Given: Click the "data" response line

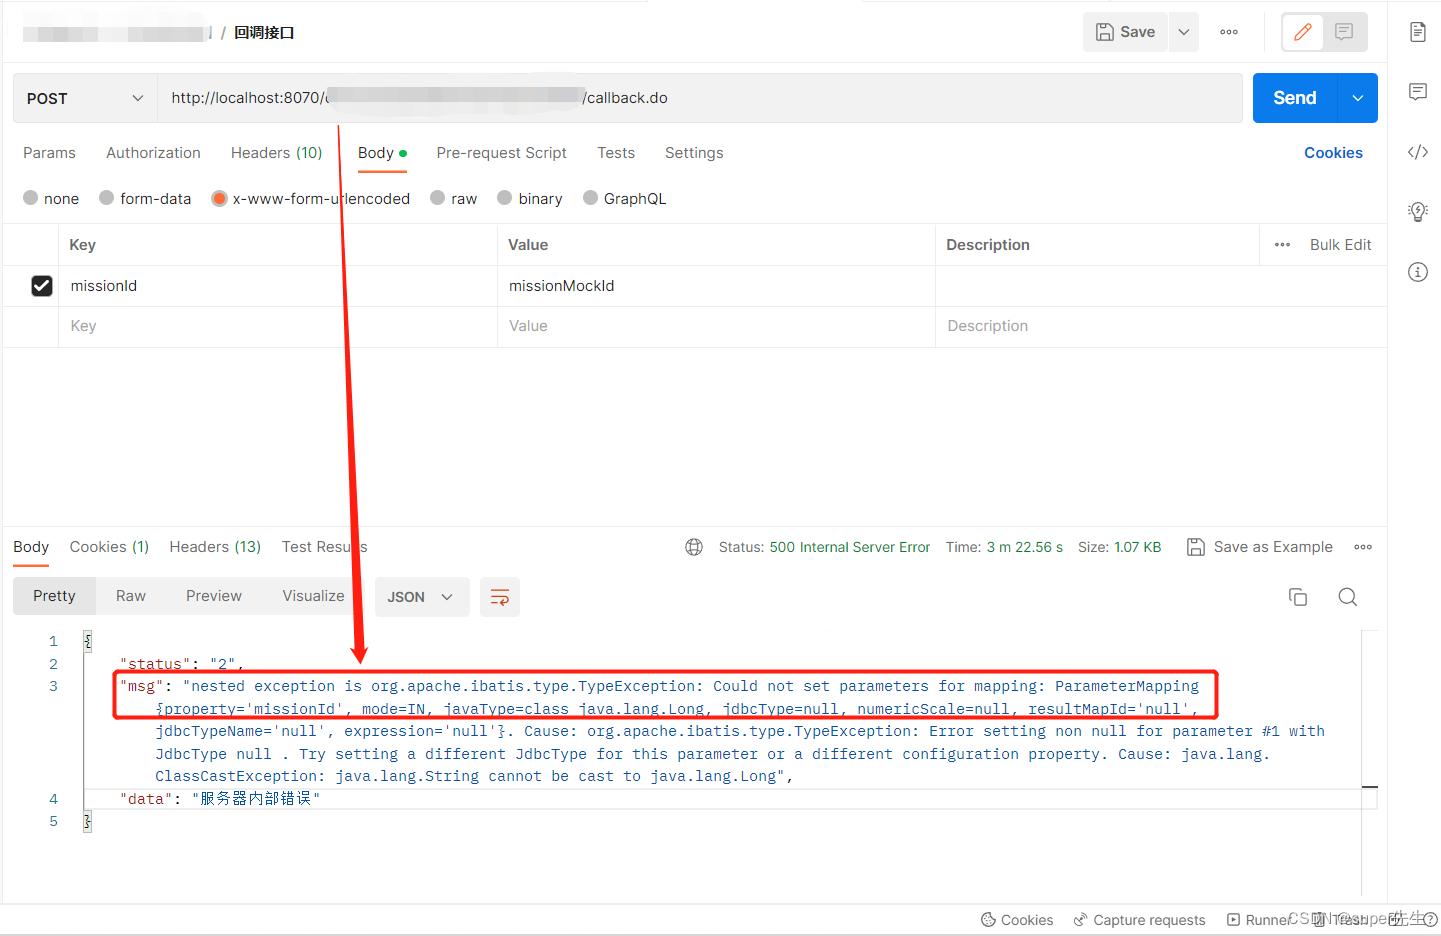Looking at the screenshot, I should tap(220, 799).
